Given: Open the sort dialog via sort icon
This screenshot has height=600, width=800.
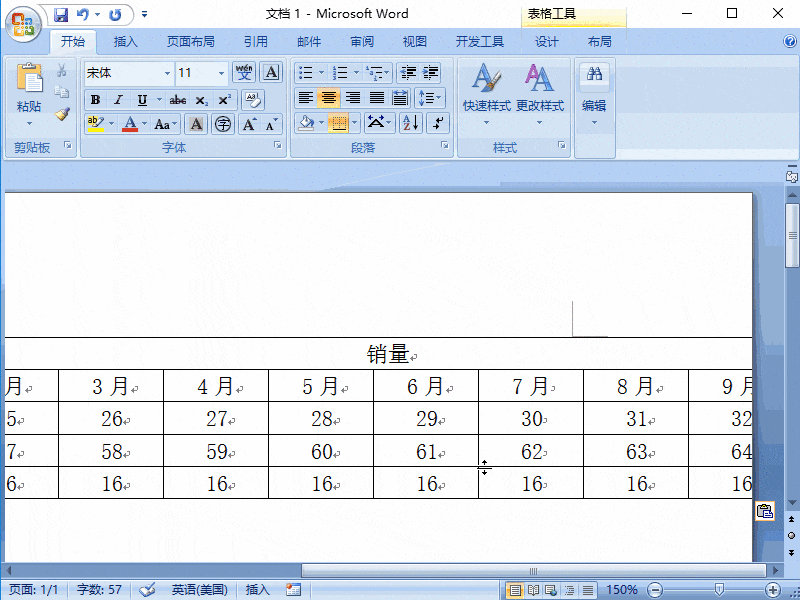Looking at the screenshot, I should pos(411,123).
